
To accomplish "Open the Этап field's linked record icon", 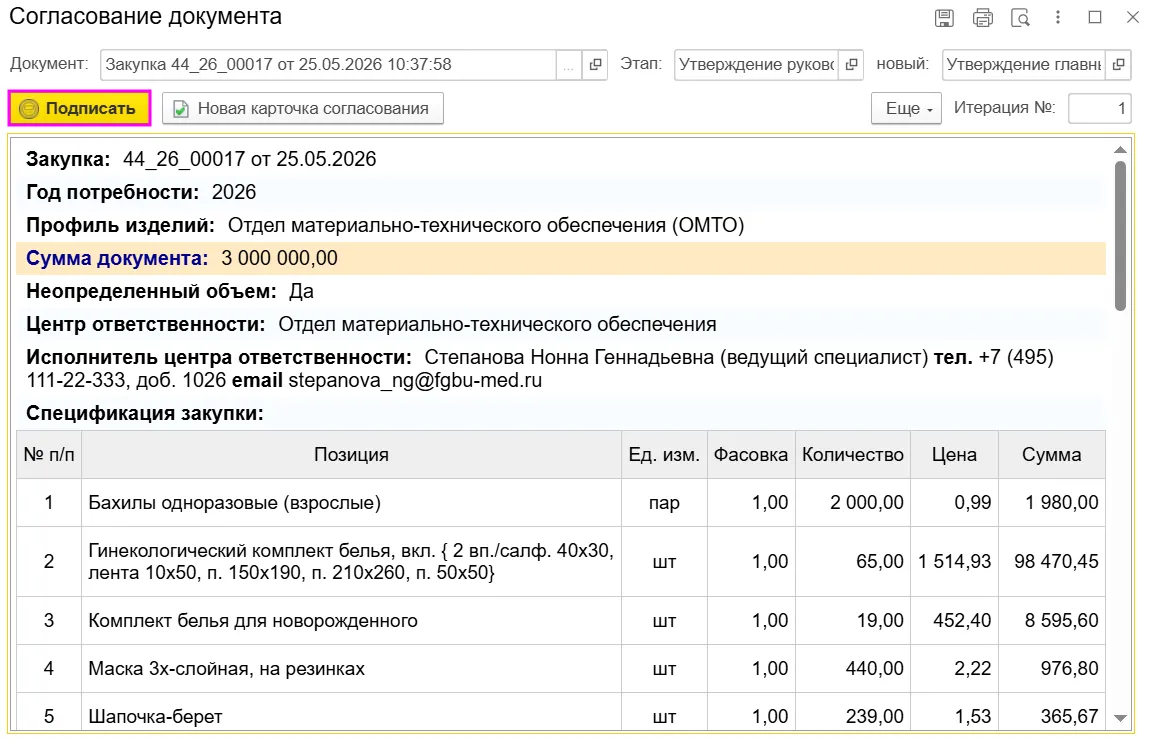I will [x=851, y=65].
